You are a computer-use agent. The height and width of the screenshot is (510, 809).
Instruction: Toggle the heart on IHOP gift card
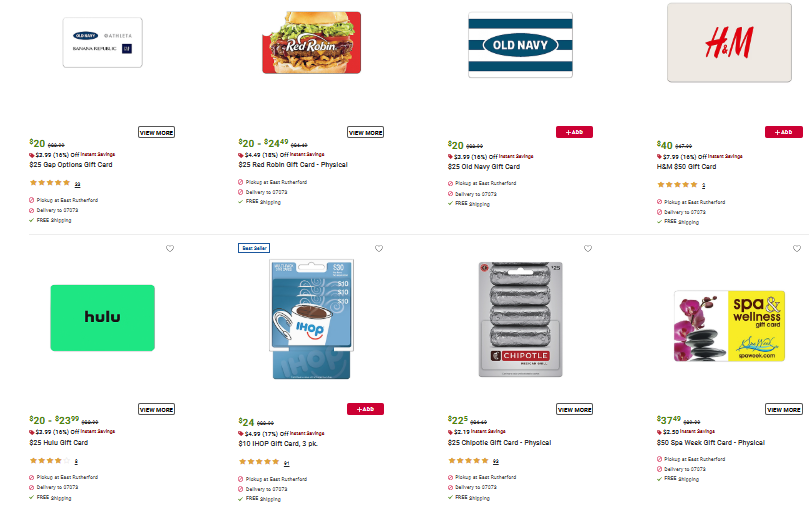click(x=379, y=248)
